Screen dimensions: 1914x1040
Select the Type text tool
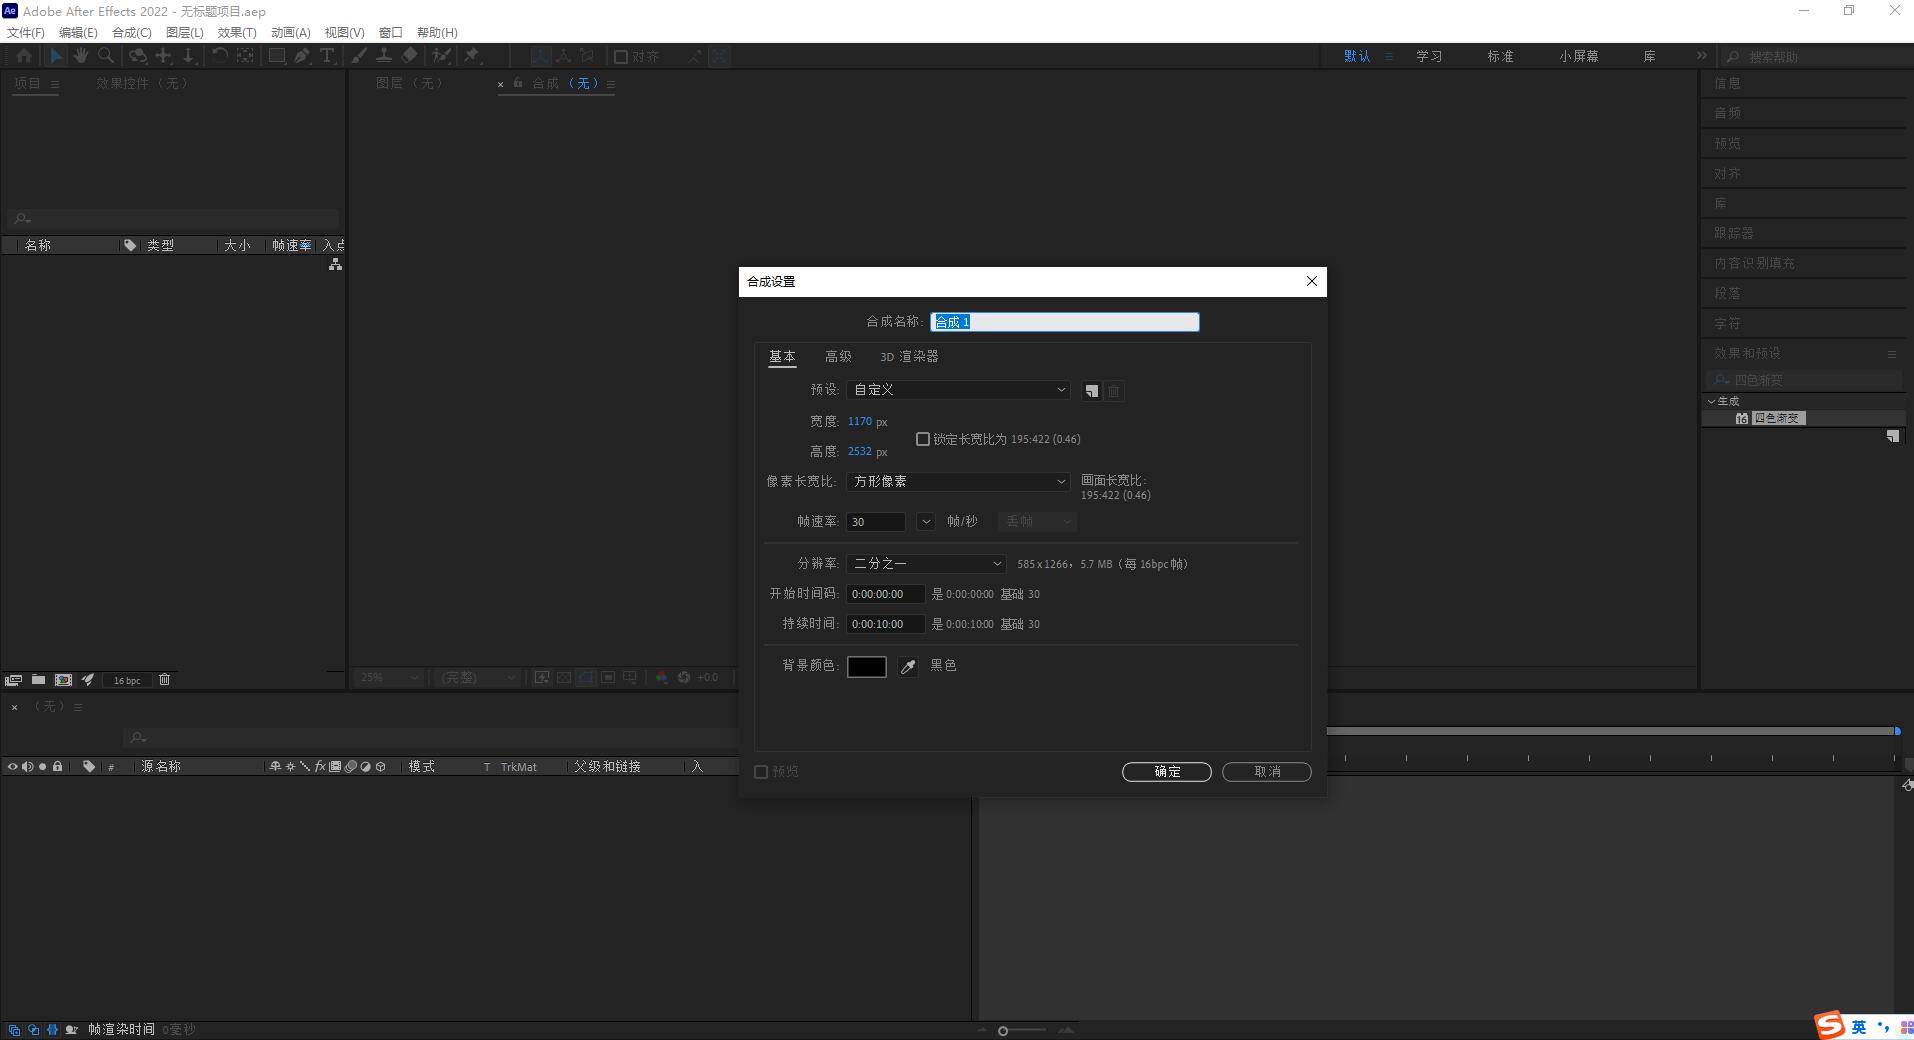pos(327,56)
